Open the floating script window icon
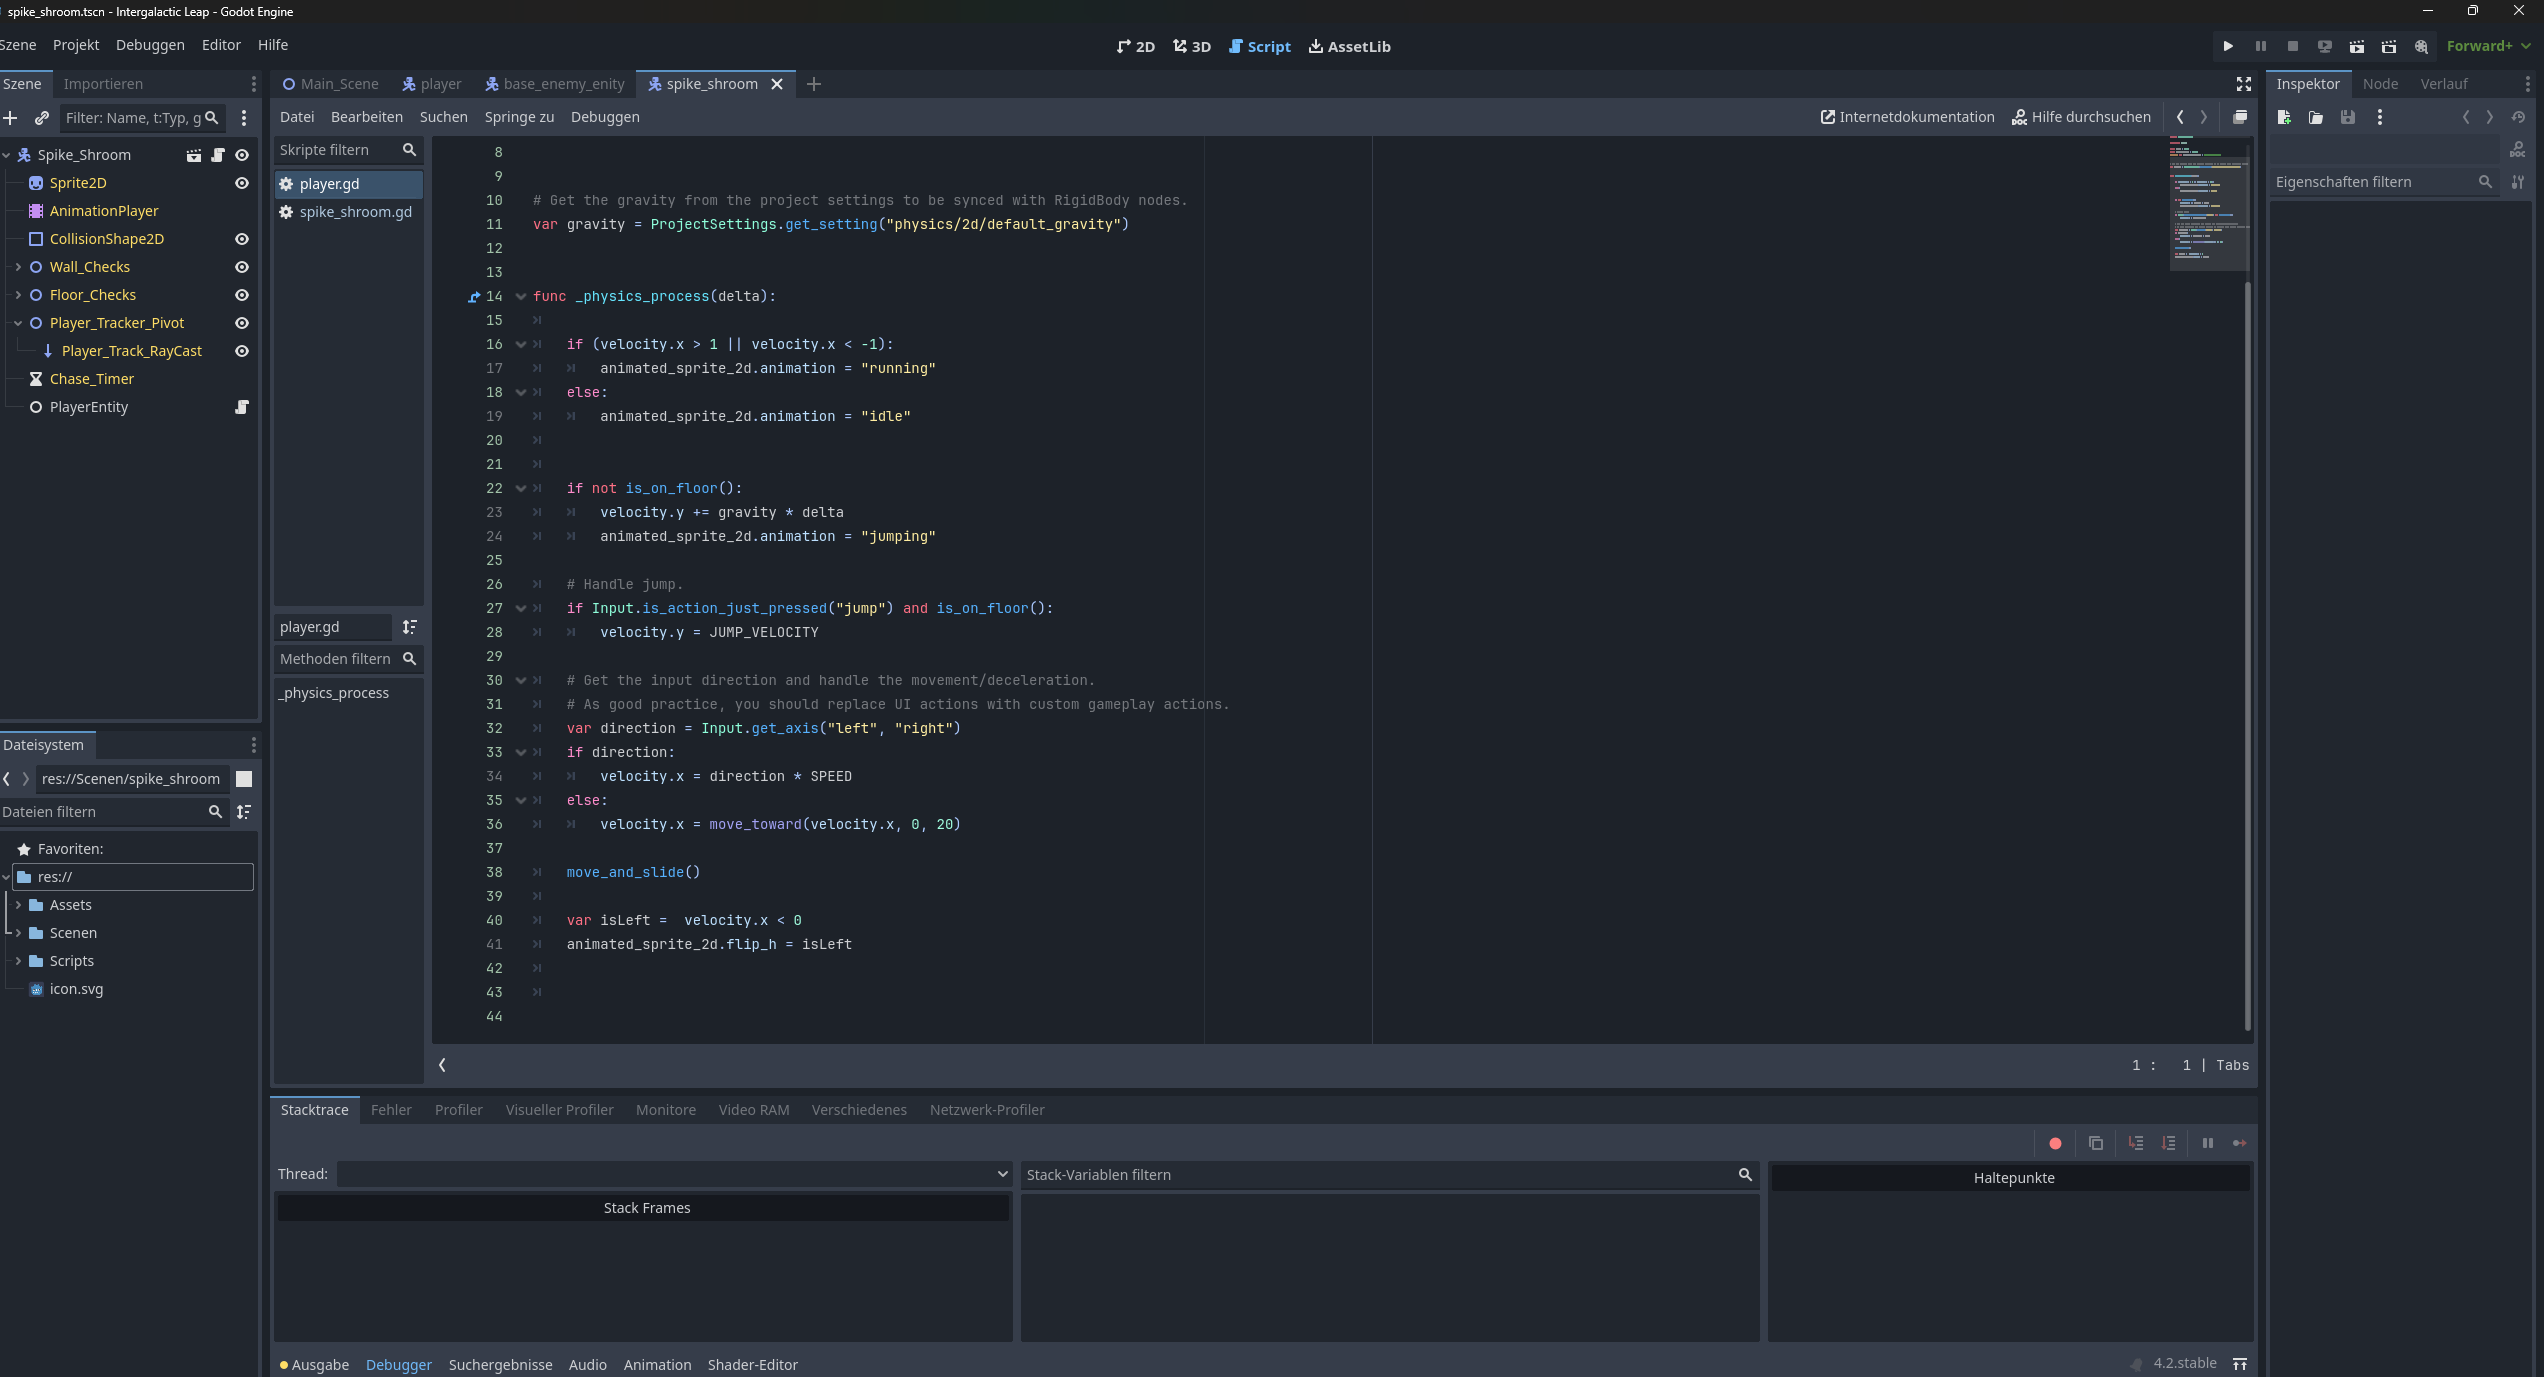 (x=2240, y=117)
